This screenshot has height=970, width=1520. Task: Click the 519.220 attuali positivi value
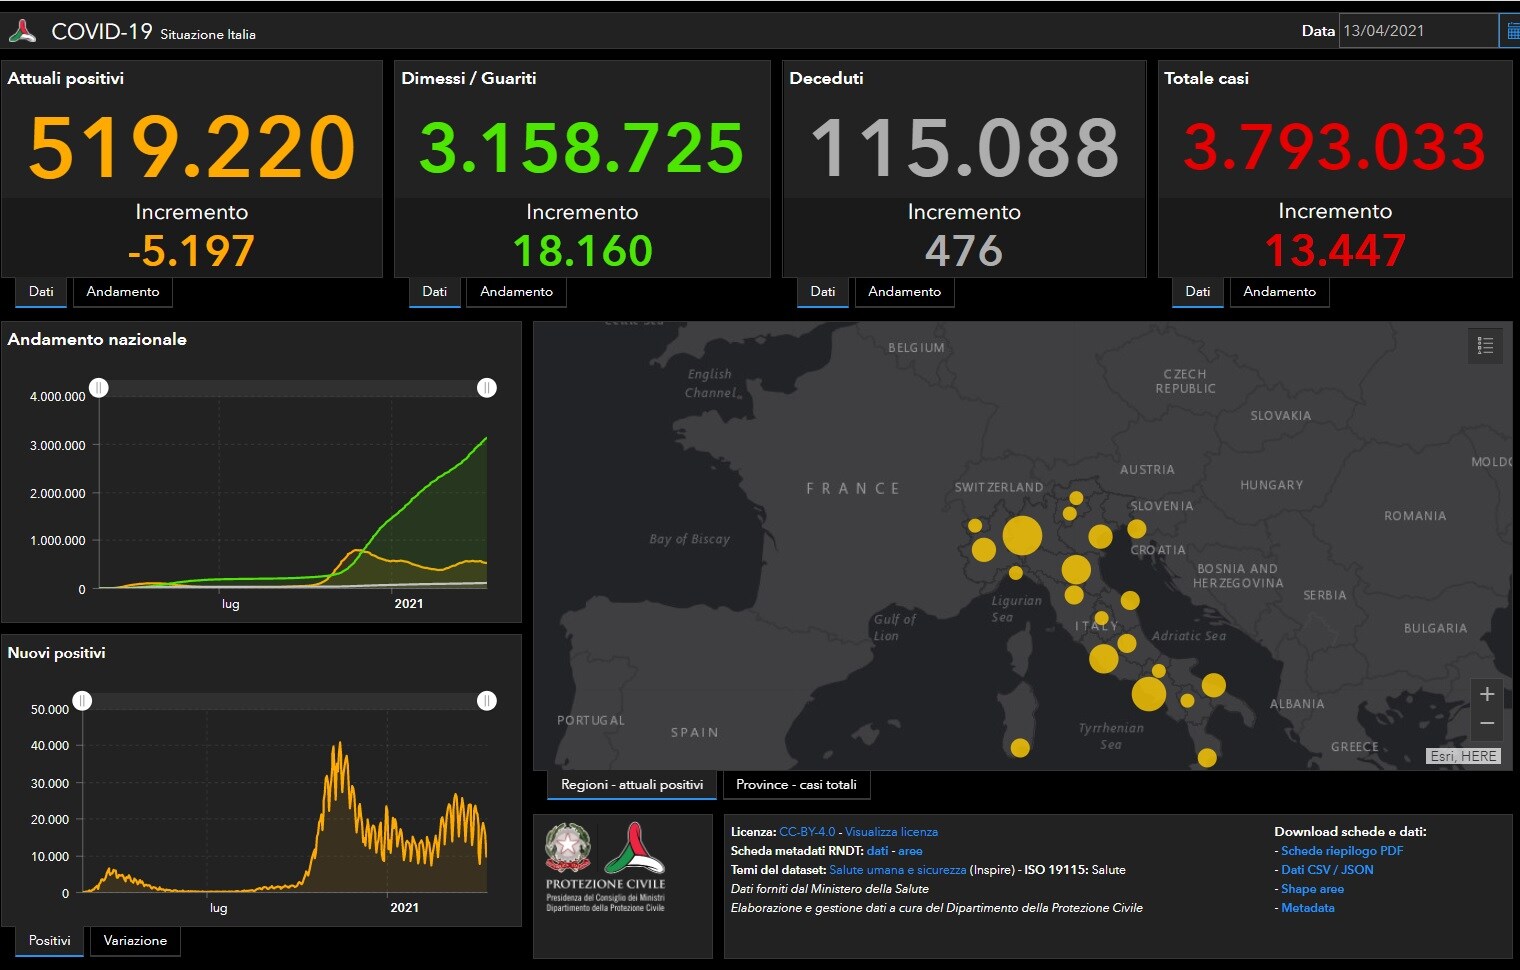pyautogui.click(x=192, y=148)
